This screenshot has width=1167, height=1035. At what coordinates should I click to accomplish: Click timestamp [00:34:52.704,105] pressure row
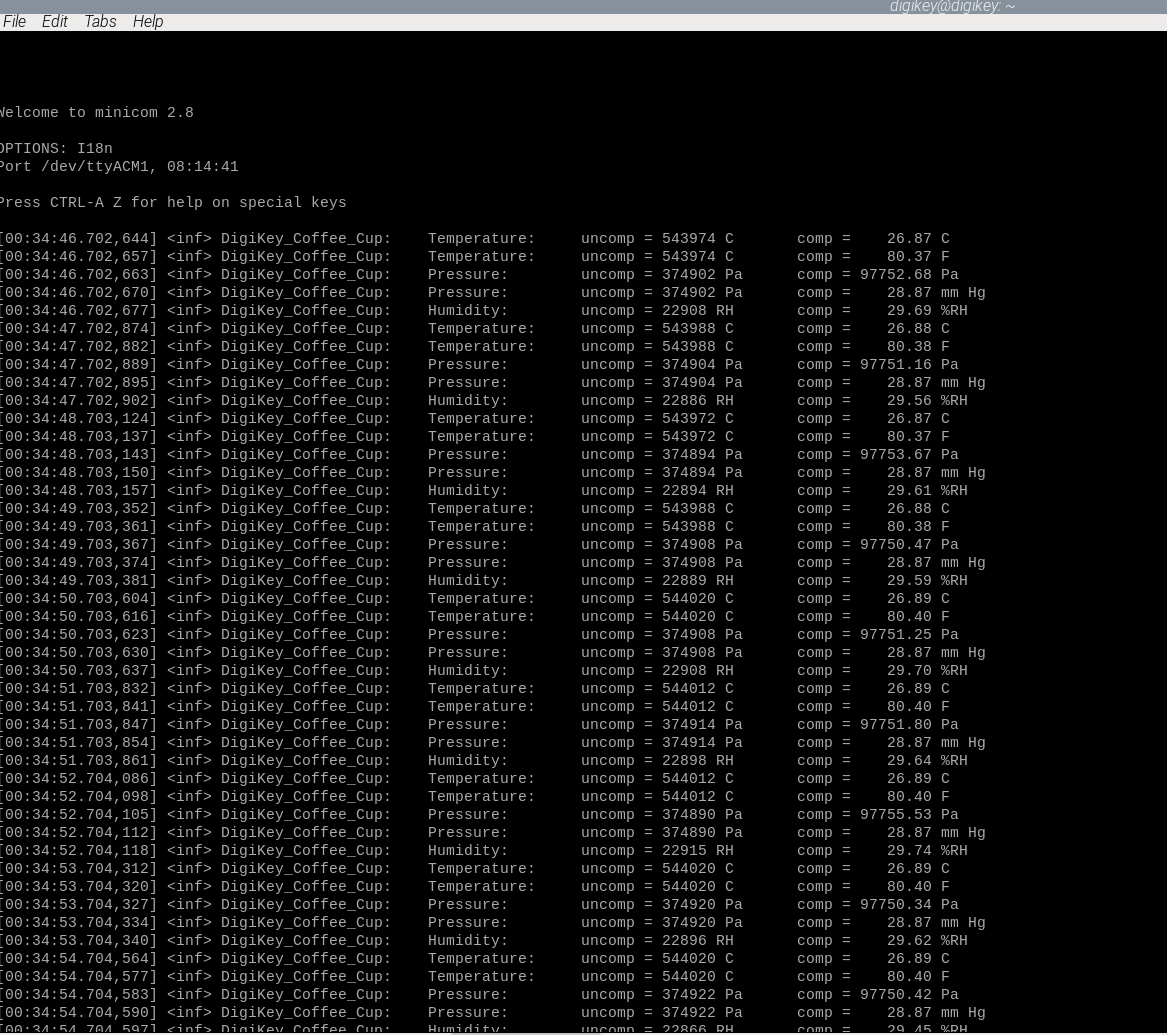click(79, 815)
